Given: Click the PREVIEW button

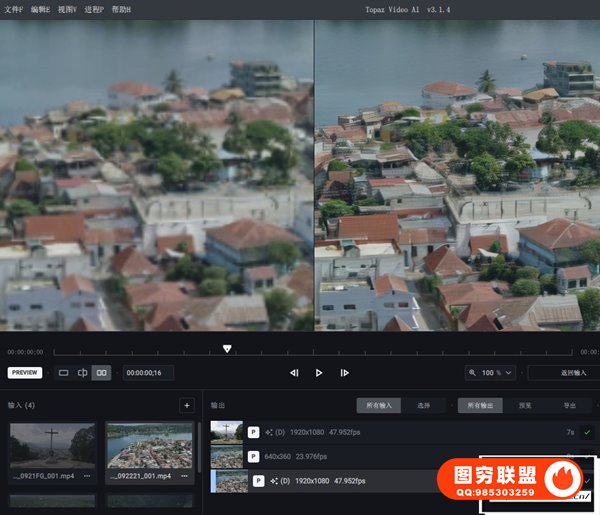Looking at the screenshot, I should (x=25, y=373).
